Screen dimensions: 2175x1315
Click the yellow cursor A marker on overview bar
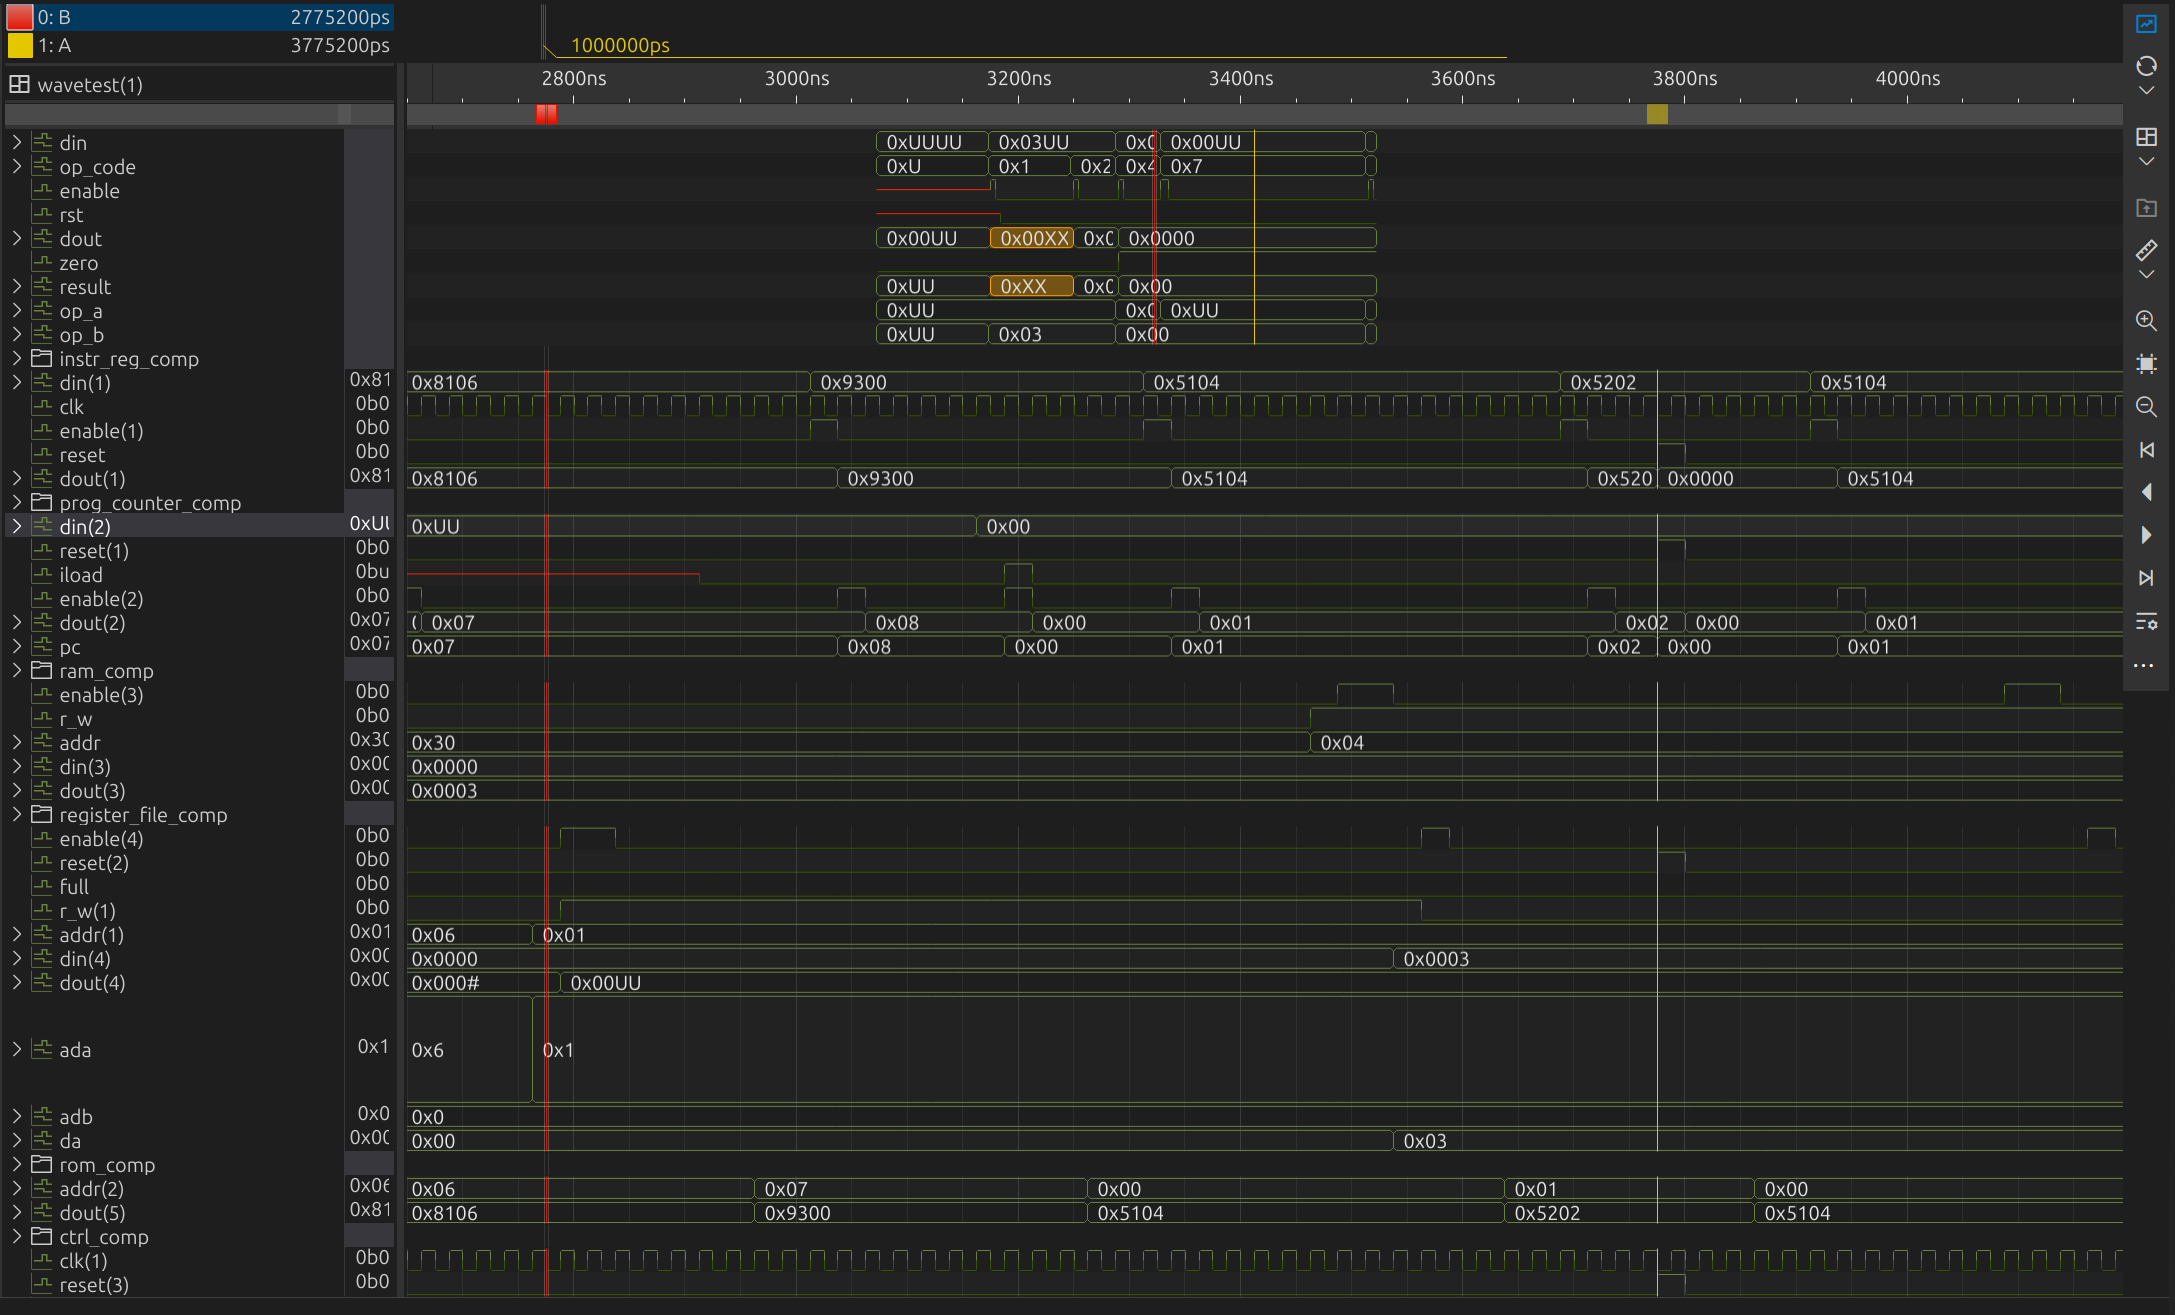pos(1657,114)
